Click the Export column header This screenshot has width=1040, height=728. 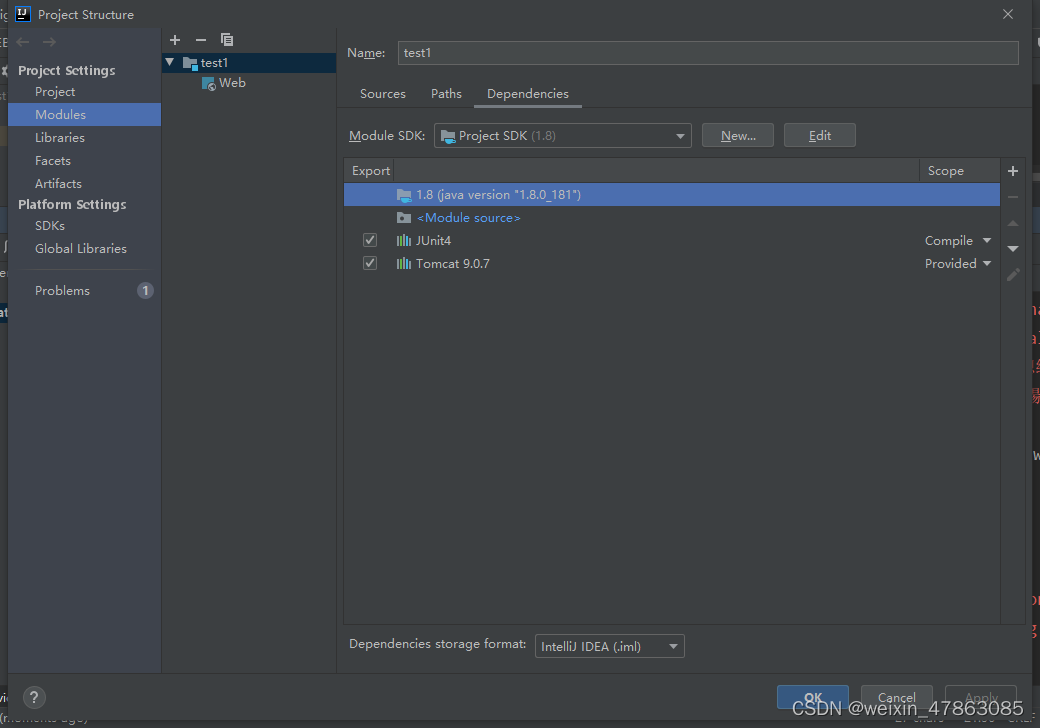(x=370, y=171)
